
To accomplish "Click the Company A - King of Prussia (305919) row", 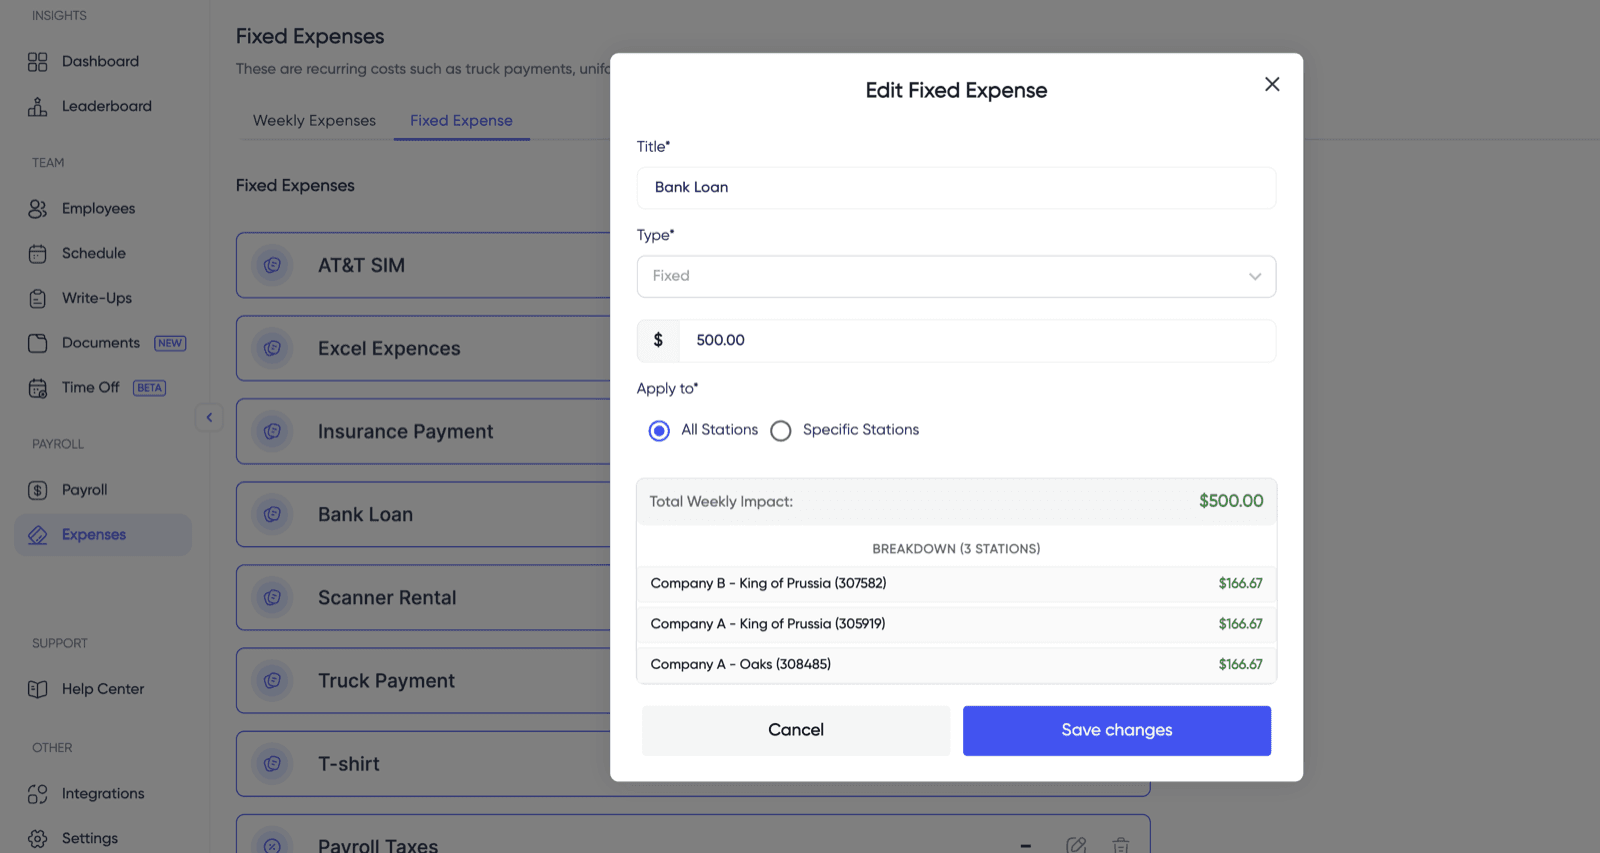I will coord(956,624).
